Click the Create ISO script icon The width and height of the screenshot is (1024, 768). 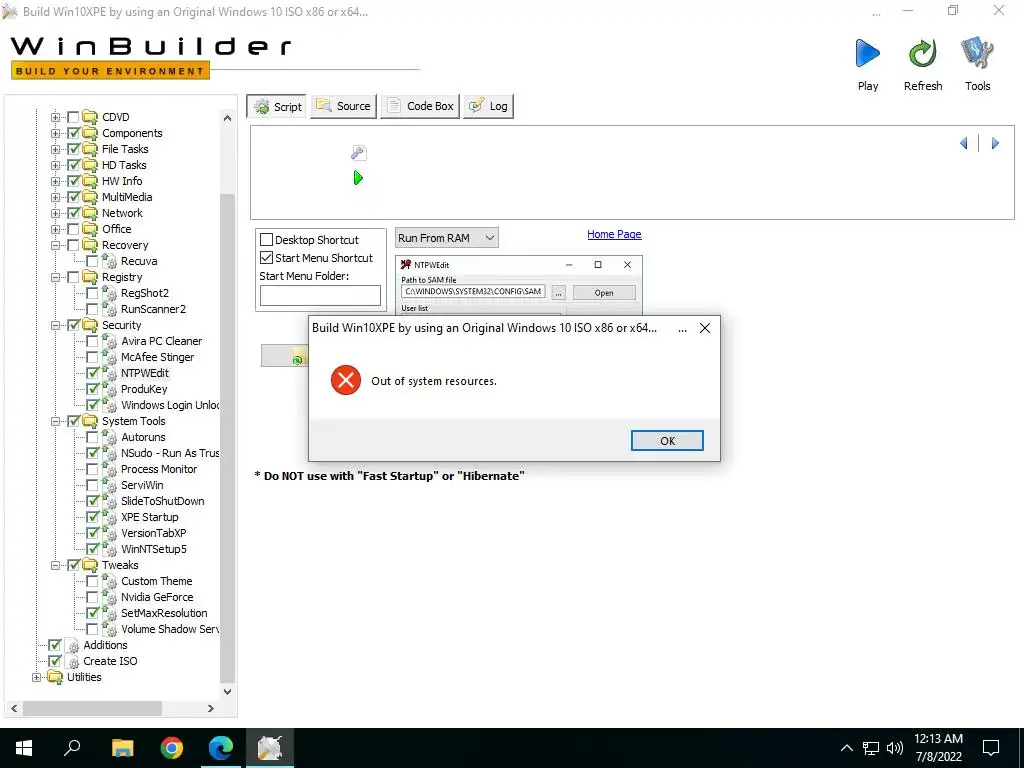click(73, 661)
